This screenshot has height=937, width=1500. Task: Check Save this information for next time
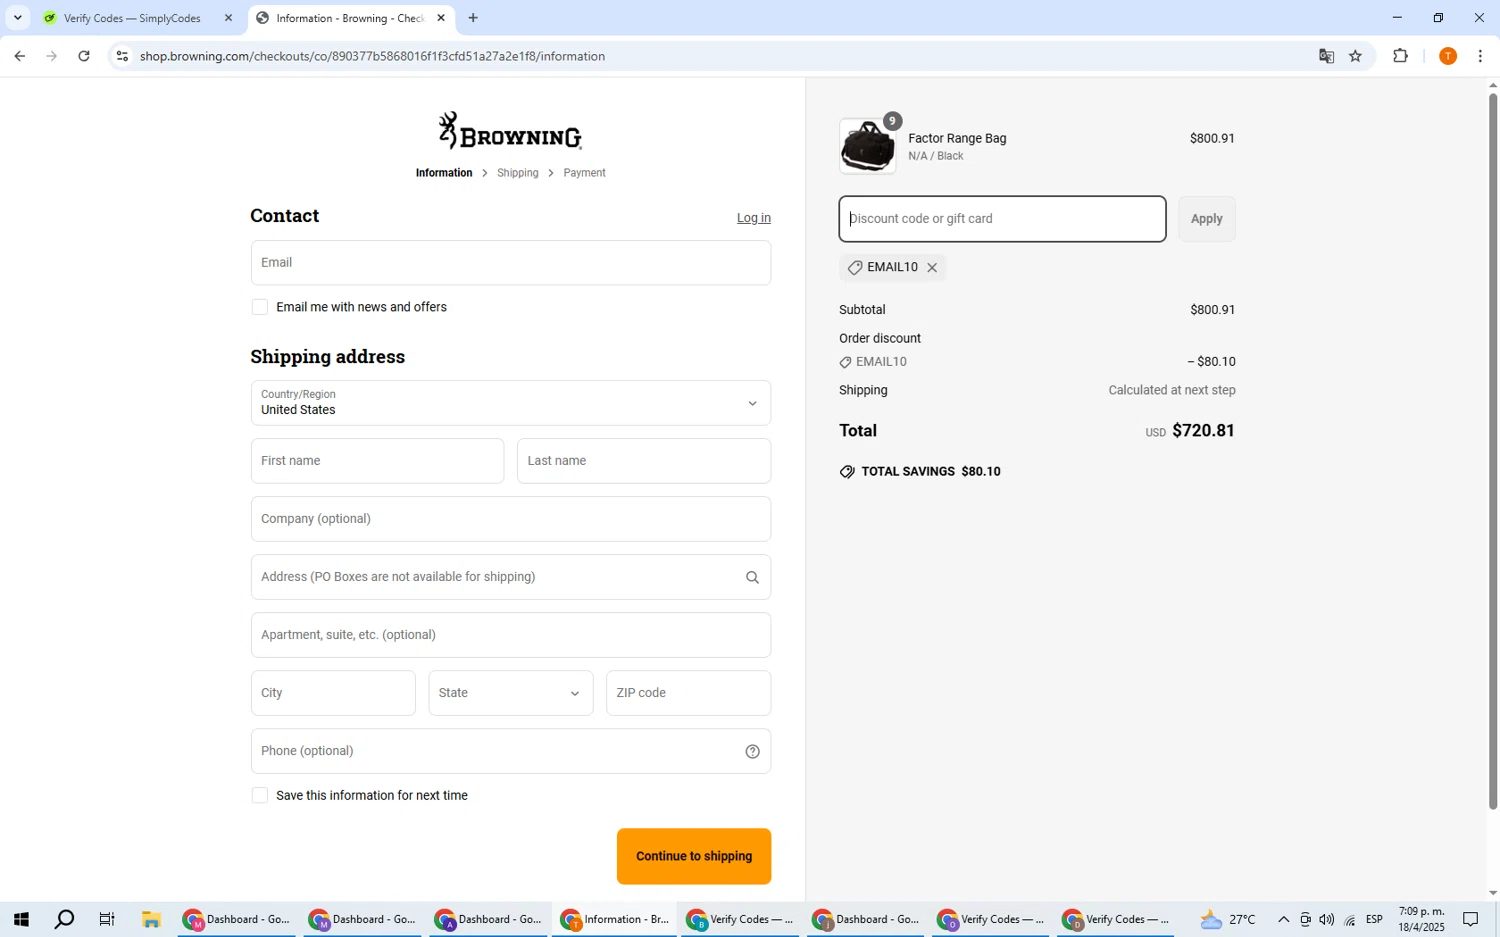pyautogui.click(x=260, y=796)
